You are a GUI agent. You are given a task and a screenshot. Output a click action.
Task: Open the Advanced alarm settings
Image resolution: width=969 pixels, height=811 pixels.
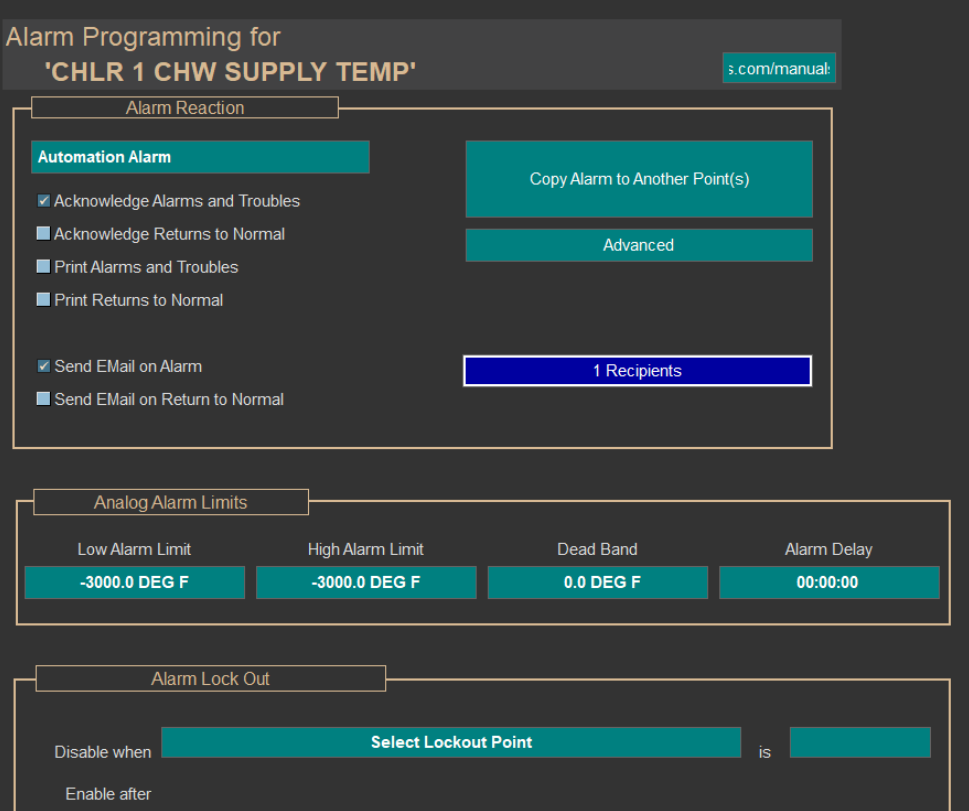(x=638, y=245)
